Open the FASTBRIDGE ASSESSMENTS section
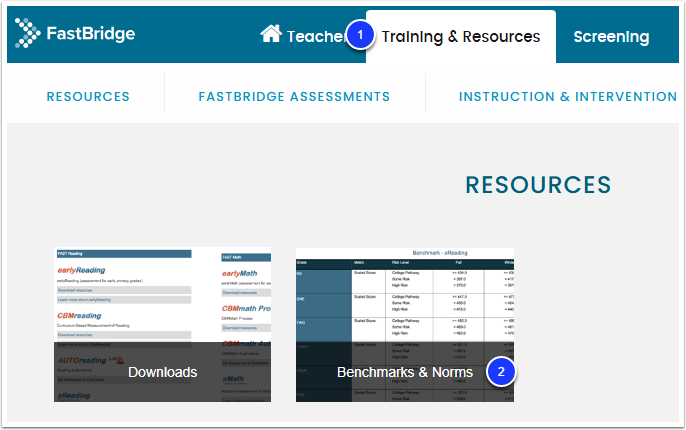Viewport: 686px width, 430px height. point(294,97)
